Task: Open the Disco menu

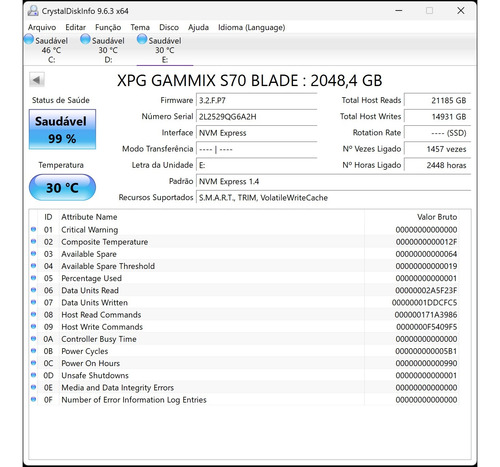Action: click(169, 27)
